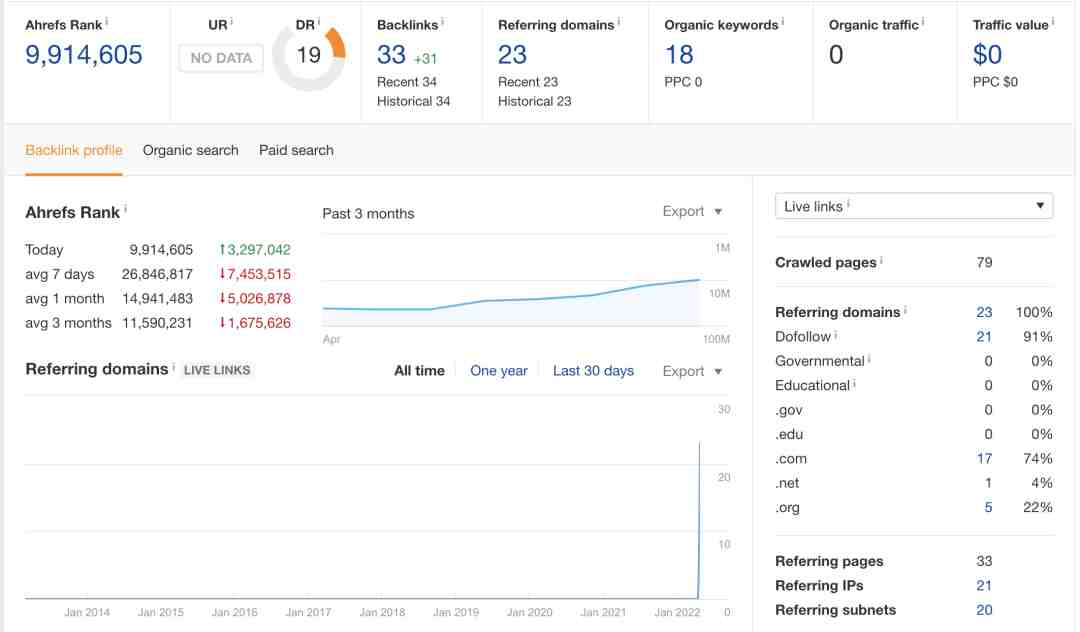Click the Ahrefs Rank past 3 months chart line

[511, 297]
